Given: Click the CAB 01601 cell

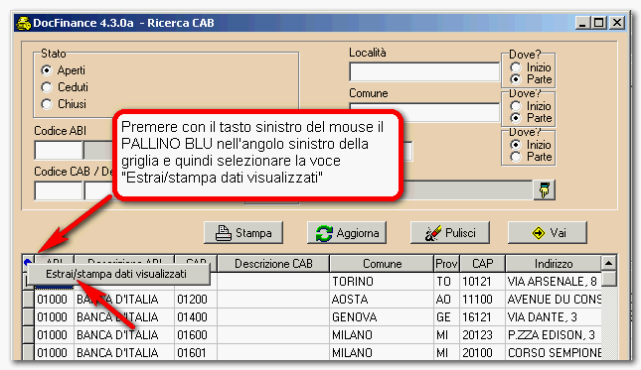Looking at the screenshot, I should (x=196, y=352).
